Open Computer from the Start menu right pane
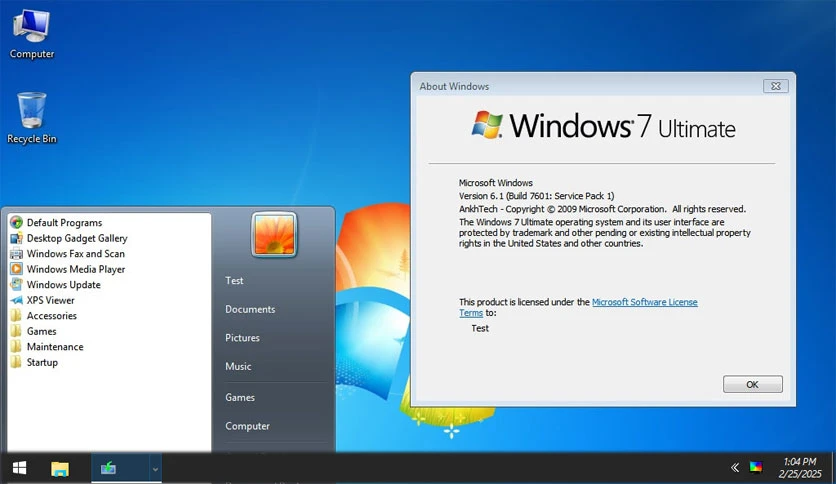 (247, 426)
